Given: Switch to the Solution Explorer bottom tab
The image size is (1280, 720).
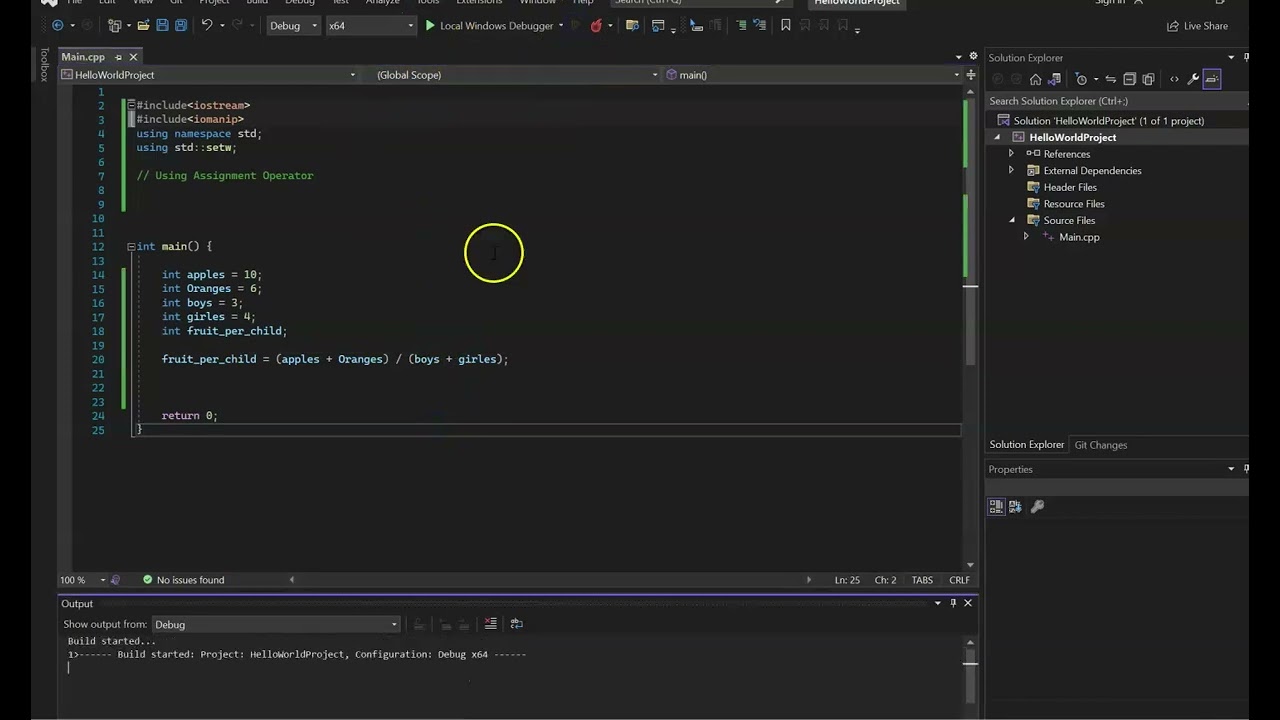Looking at the screenshot, I should (1026, 445).
